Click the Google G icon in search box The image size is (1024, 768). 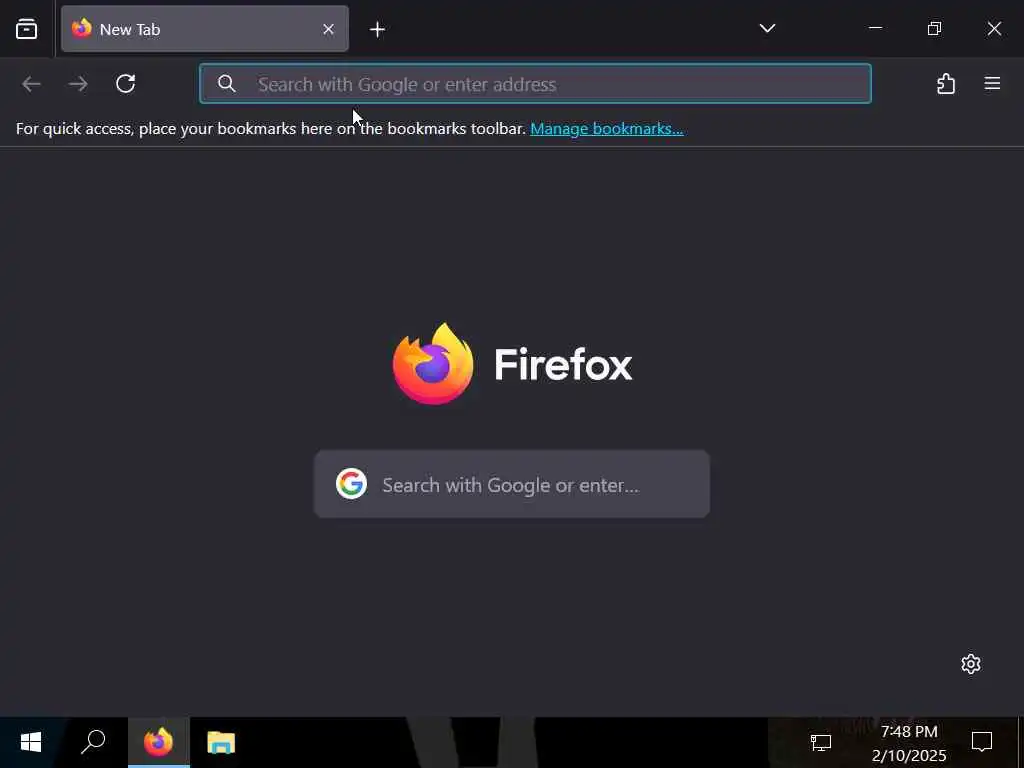click(351, 484)
